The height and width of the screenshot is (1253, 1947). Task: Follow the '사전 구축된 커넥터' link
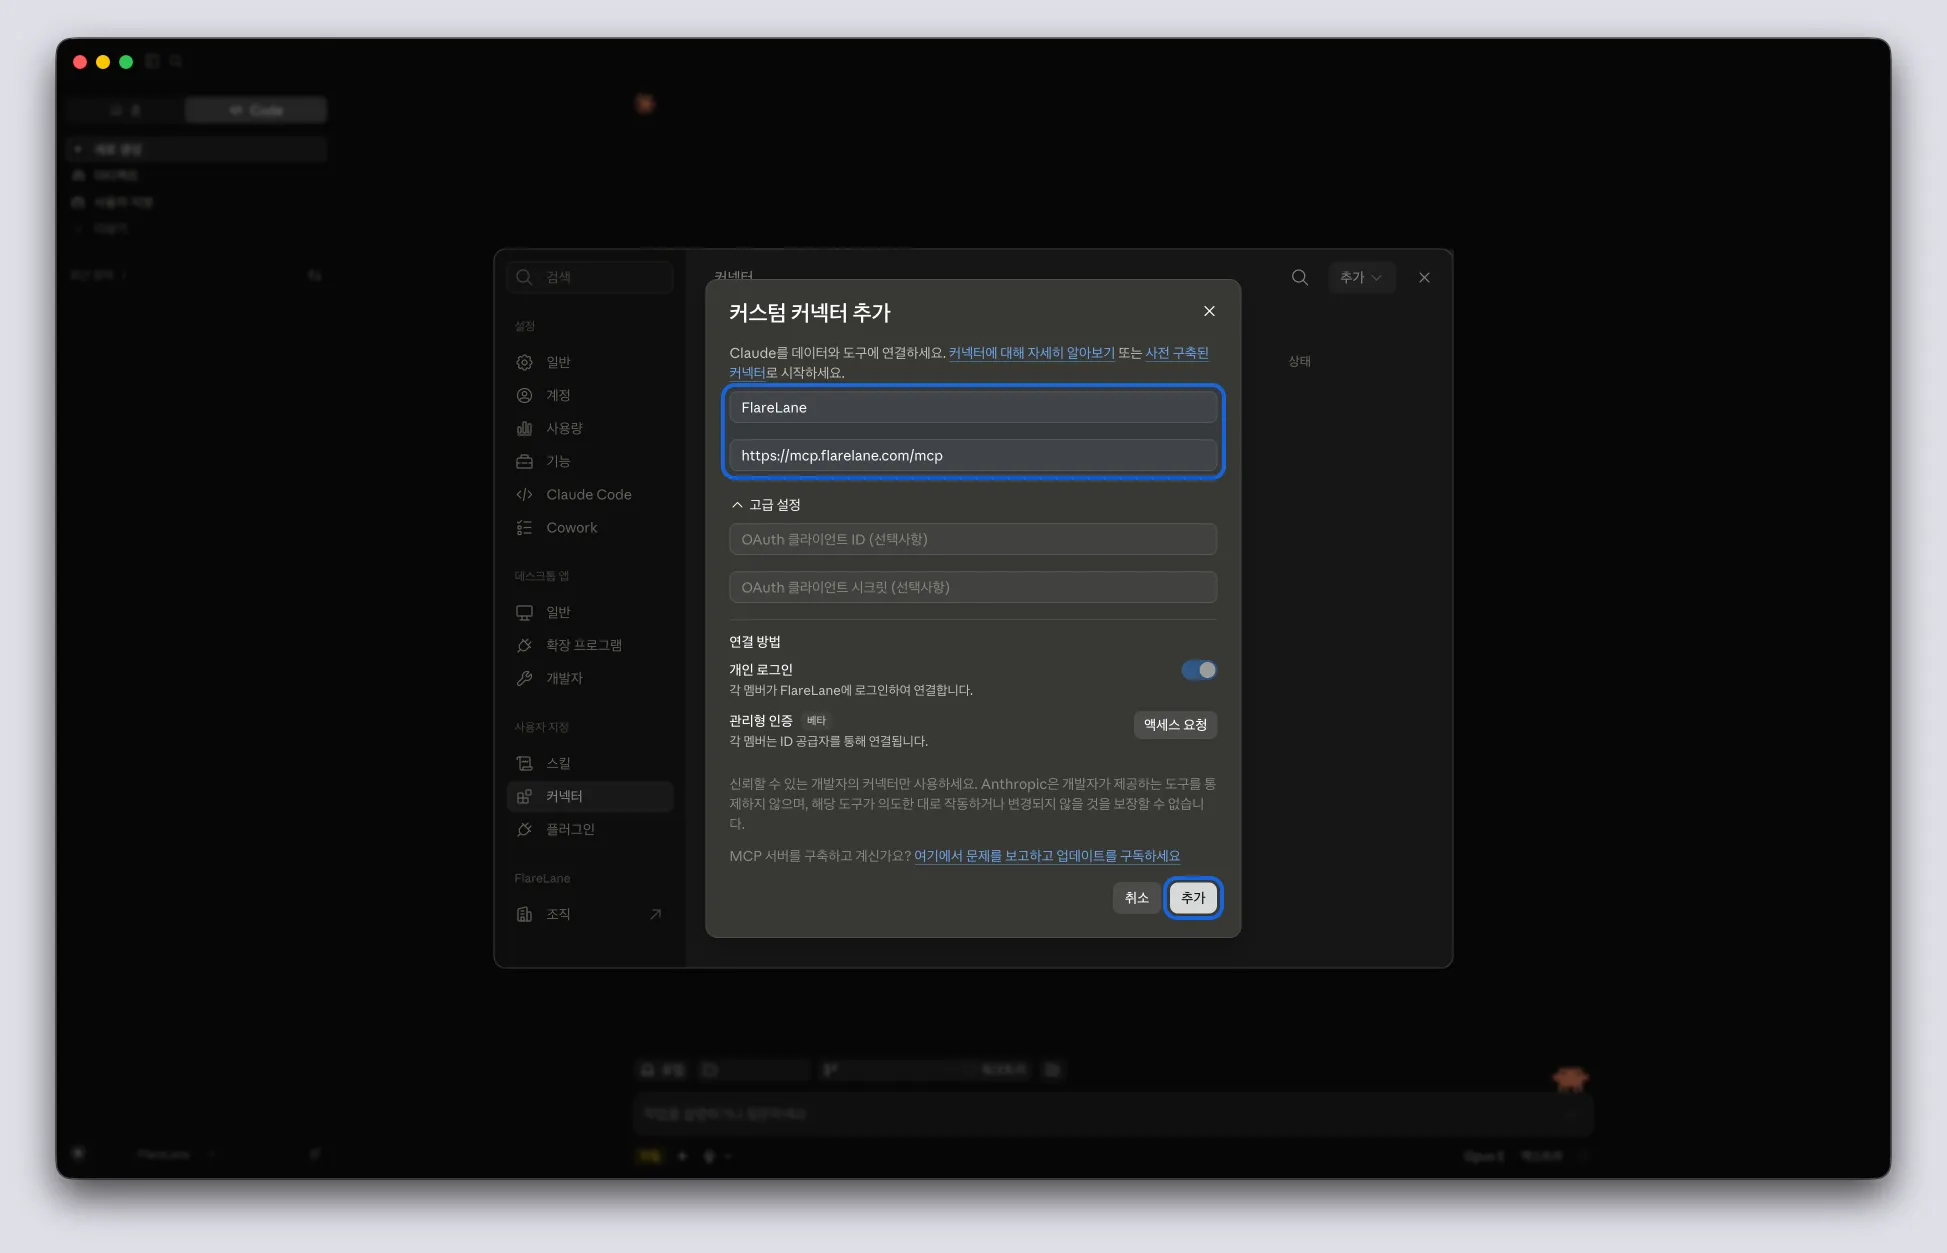1177,353
